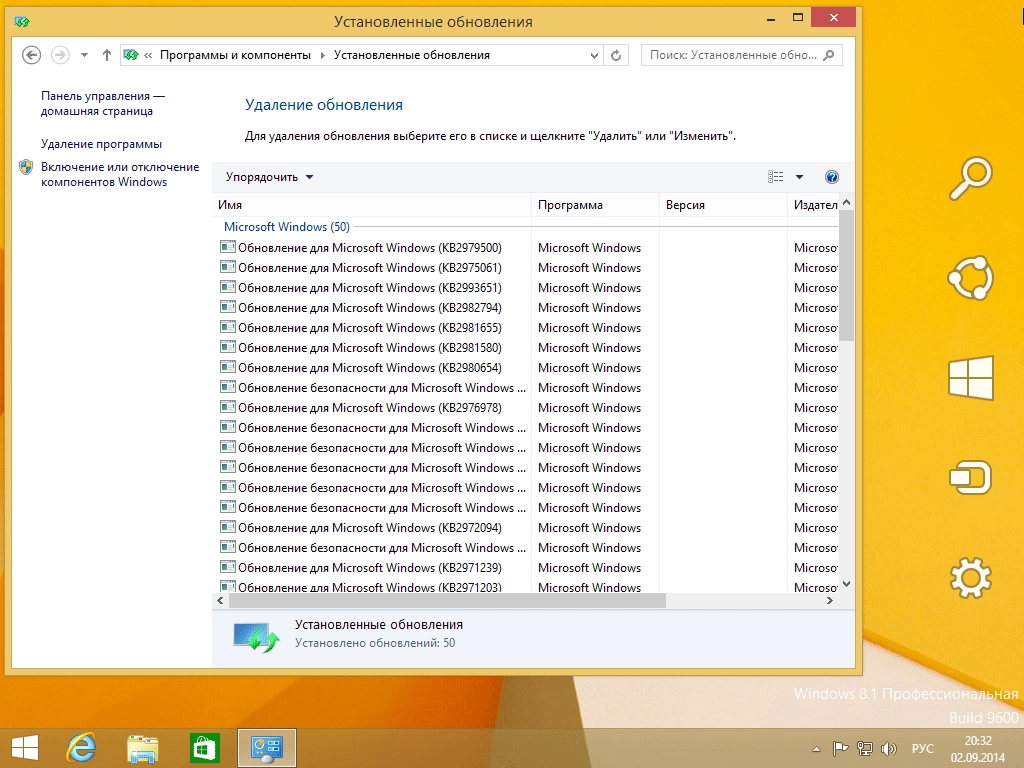This screenshot has height=768, width=1024.
Task: Open volume control in the tray
Action: click(x=889, y=749)
